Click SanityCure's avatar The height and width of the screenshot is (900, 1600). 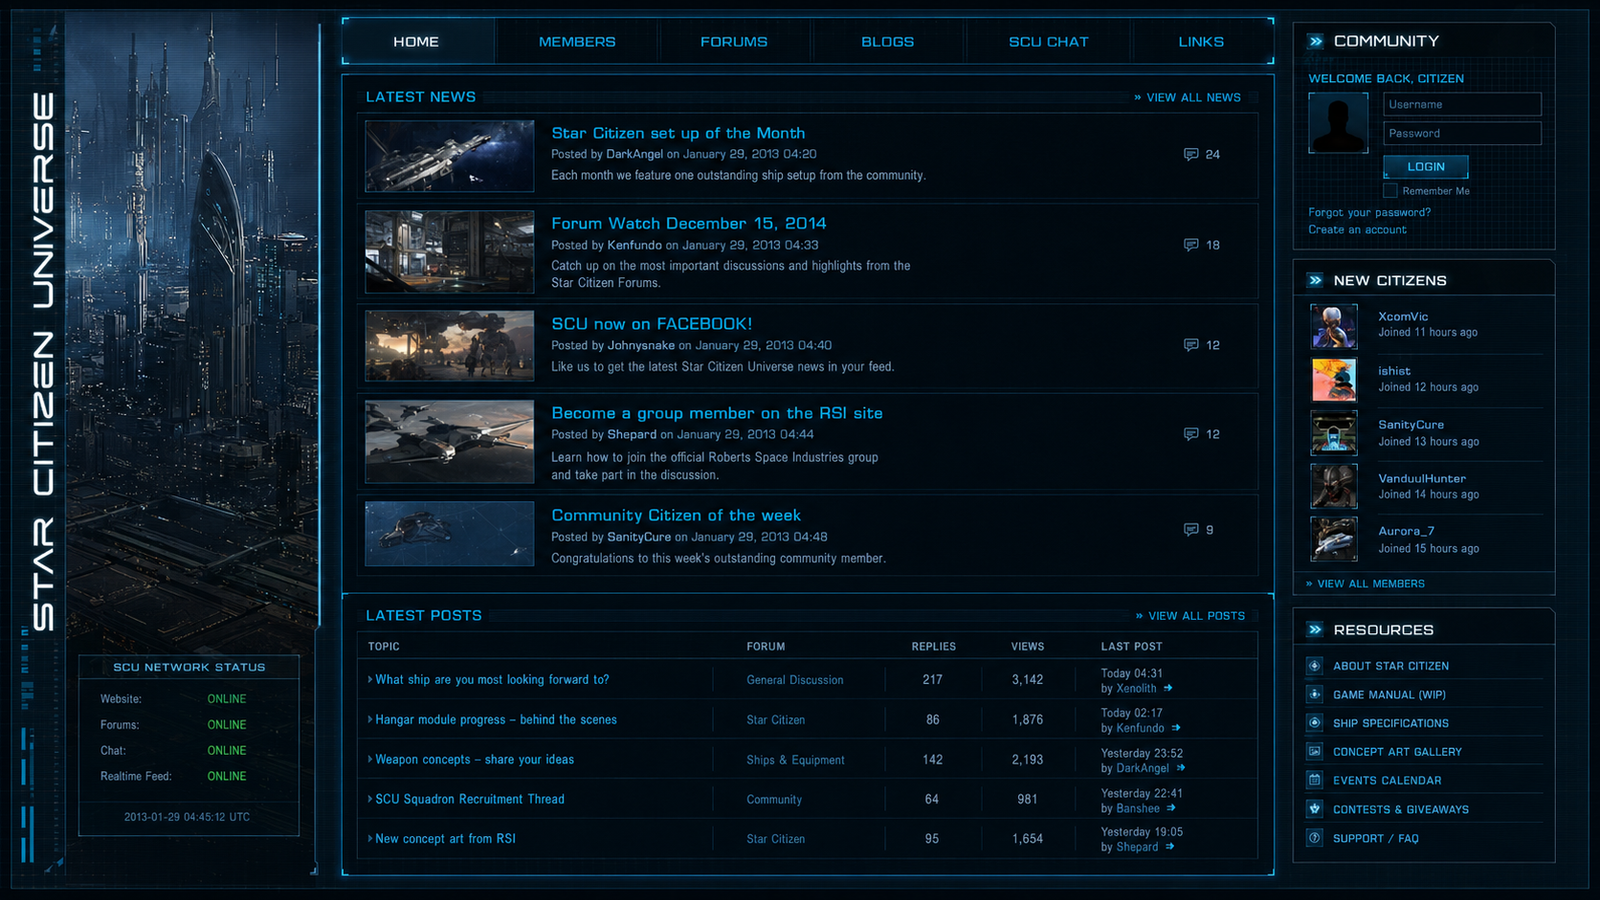point(1334,433)
